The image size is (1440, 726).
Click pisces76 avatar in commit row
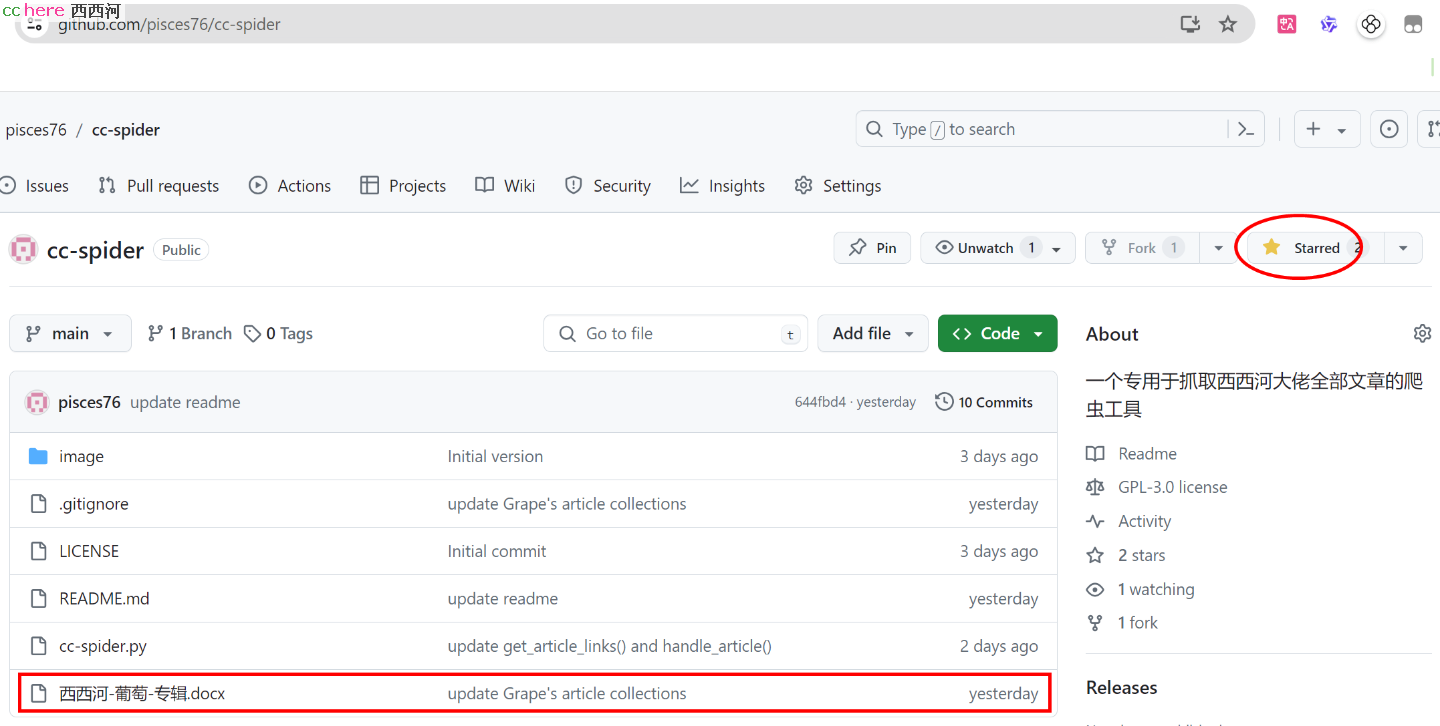37,402
